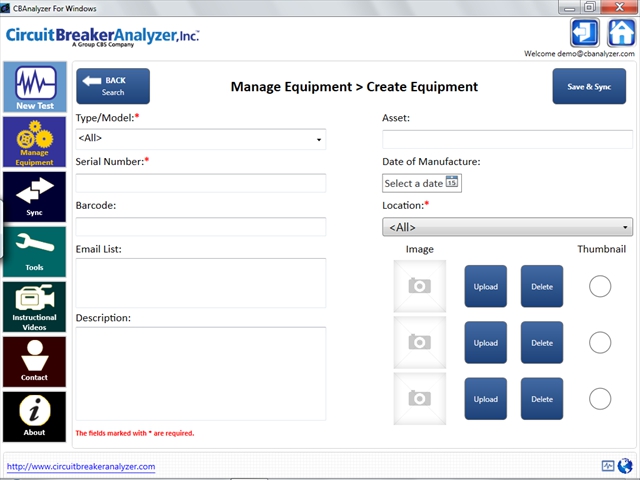Click Upload for the first image
Viewport: 640px width, 480px height.
coord(486,286)
